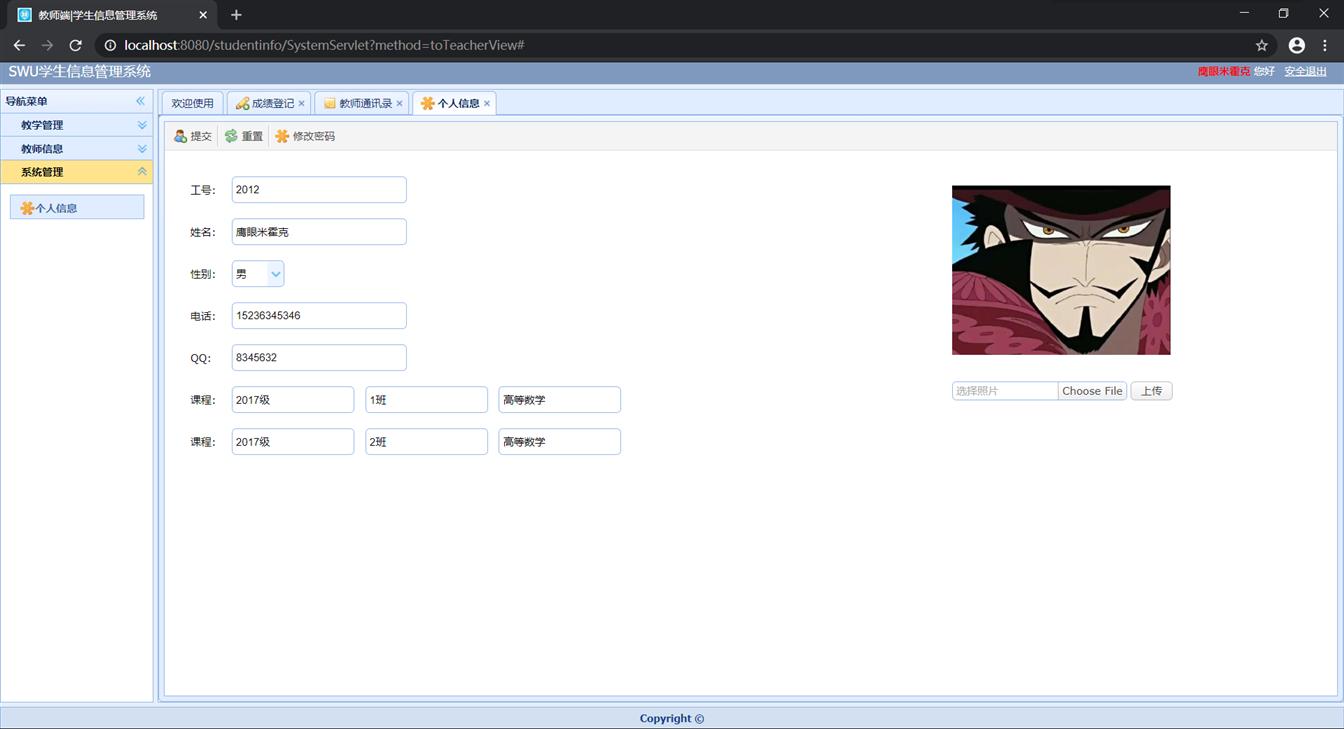The height and width of the screenshot is (729, 1344).
Task: Close the 成绩登记 tab
Action: [301, 103]
